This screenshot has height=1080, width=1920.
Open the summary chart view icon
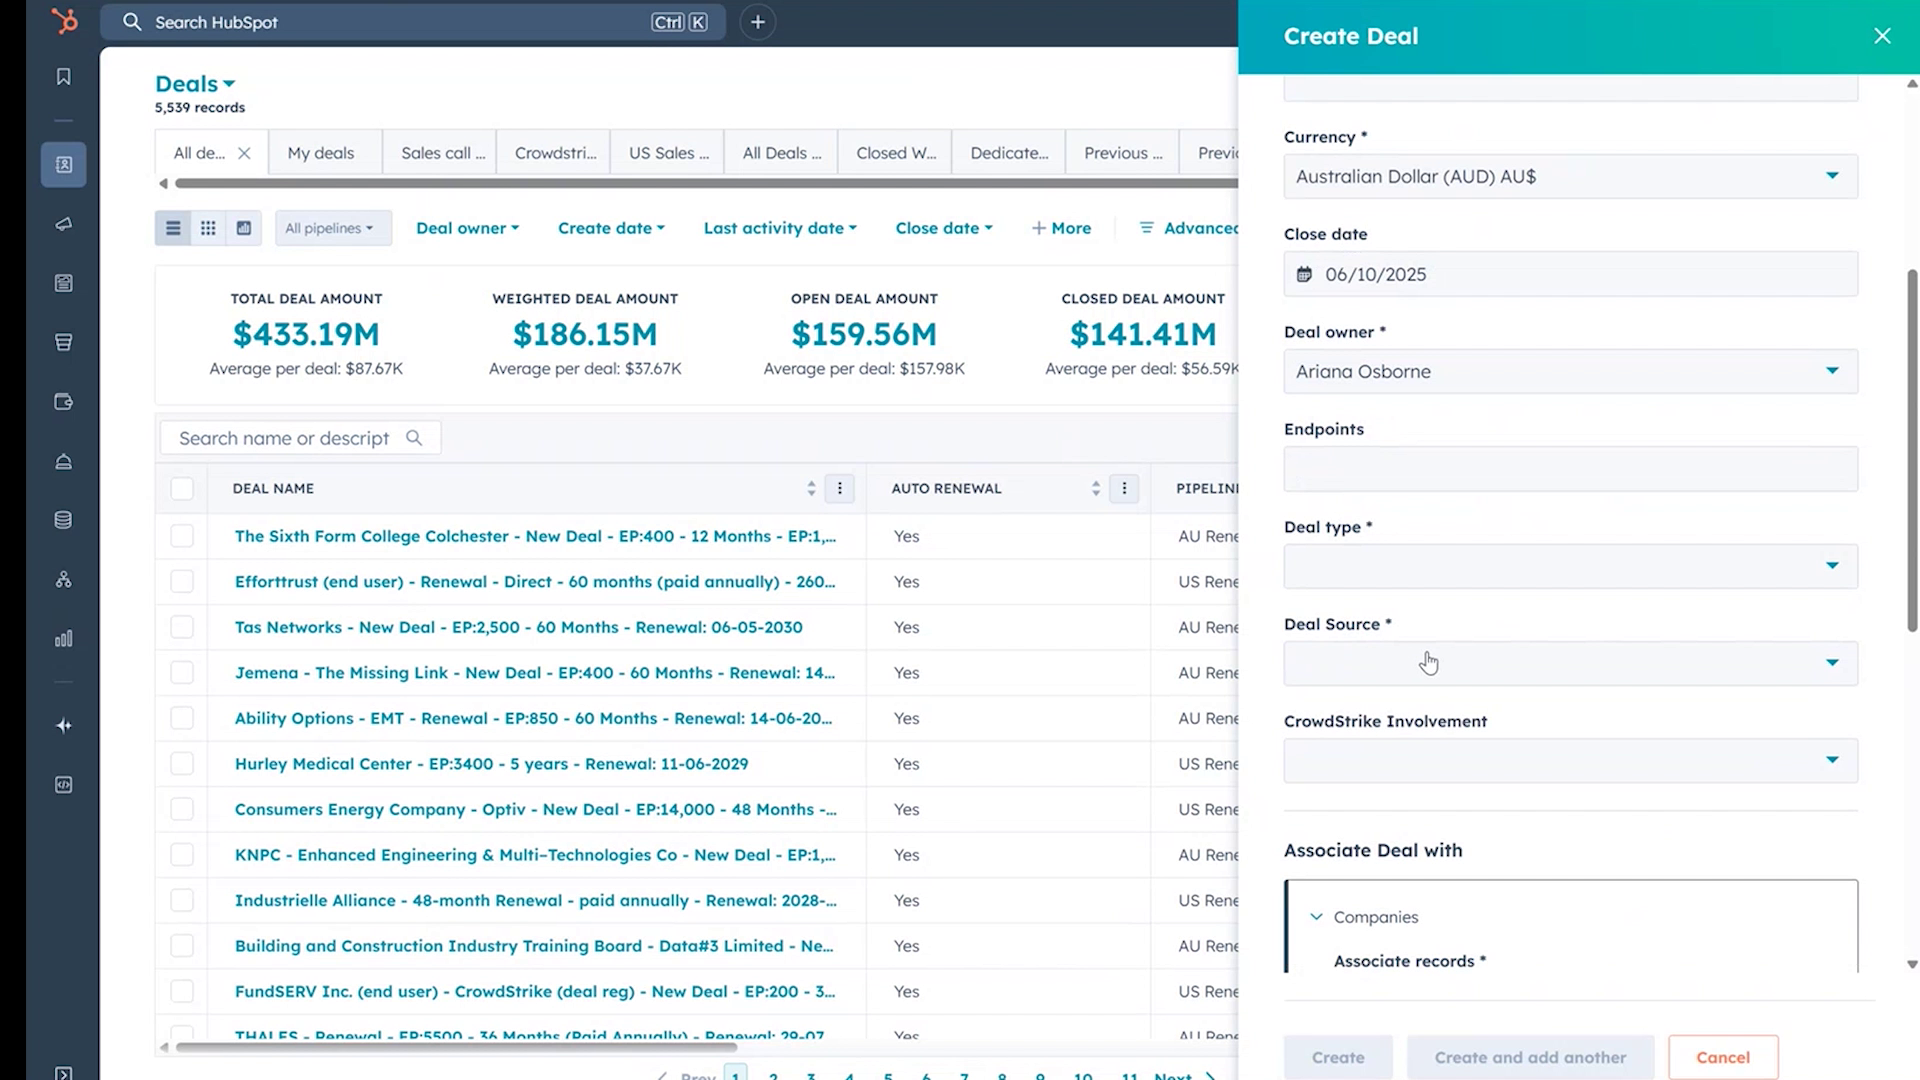(242, 227)
